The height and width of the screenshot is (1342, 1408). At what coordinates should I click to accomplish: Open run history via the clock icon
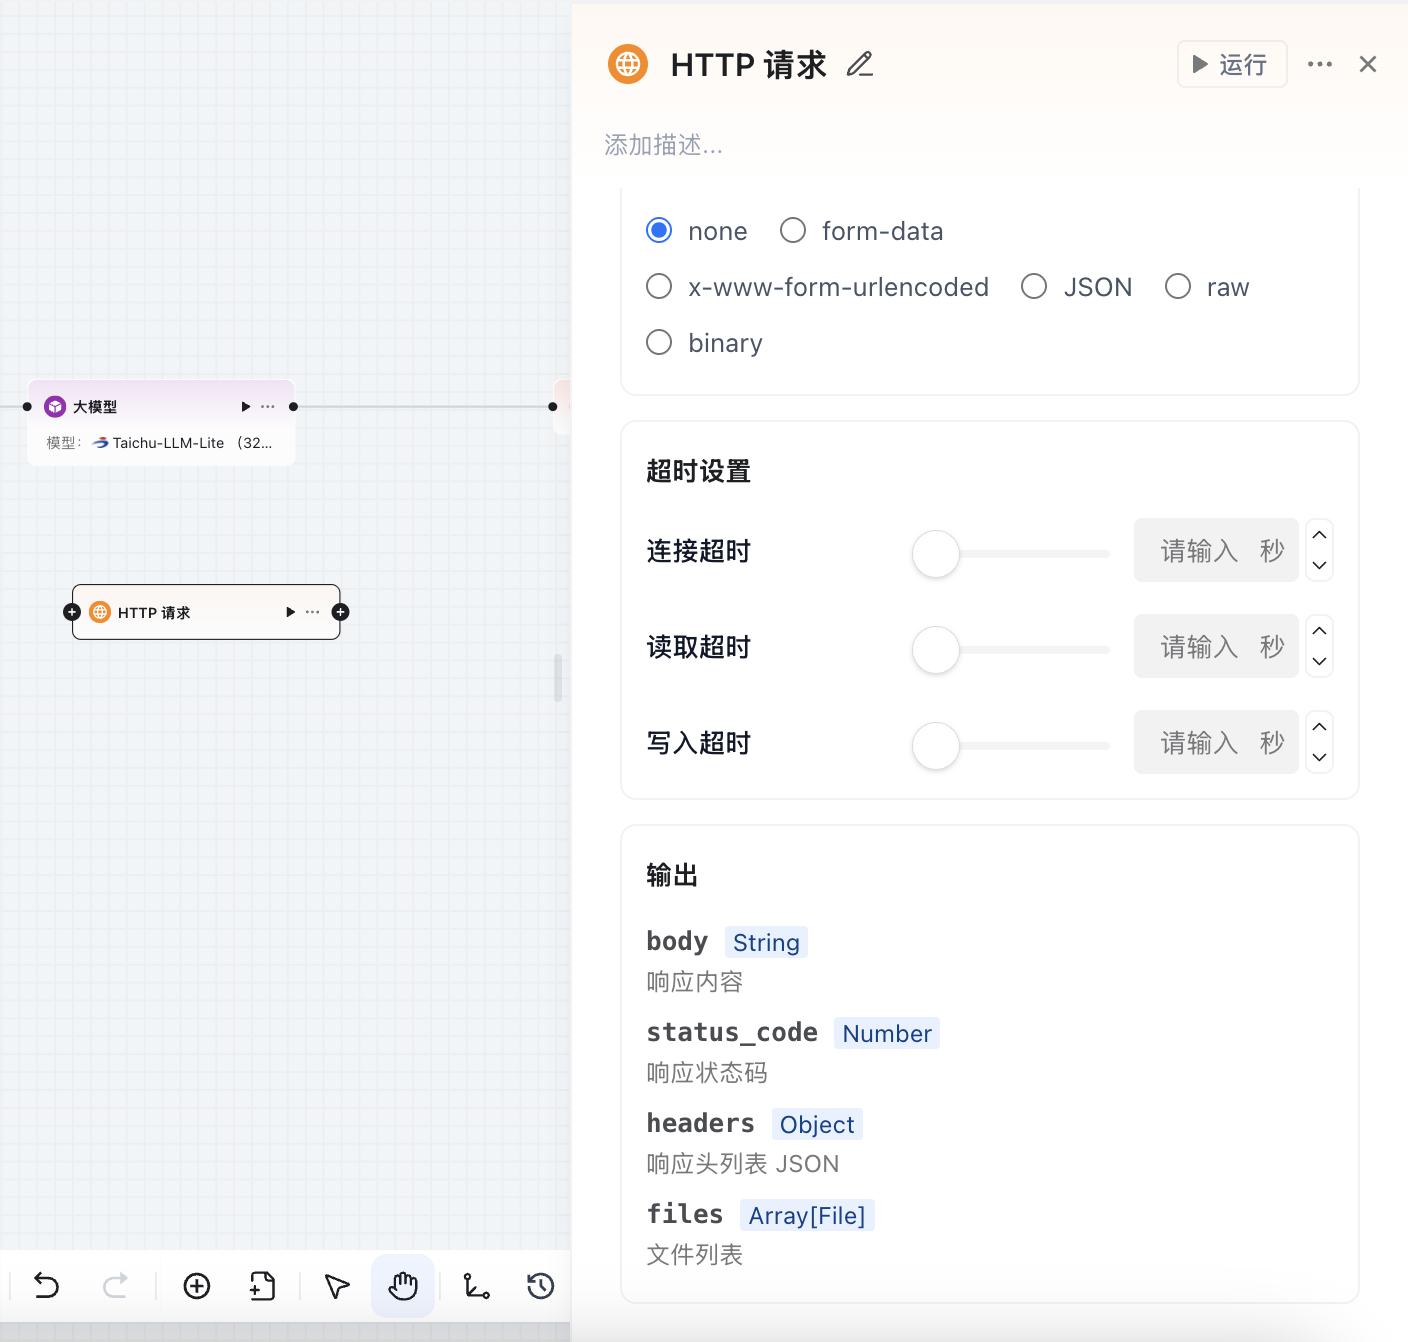click(539, 1286)
